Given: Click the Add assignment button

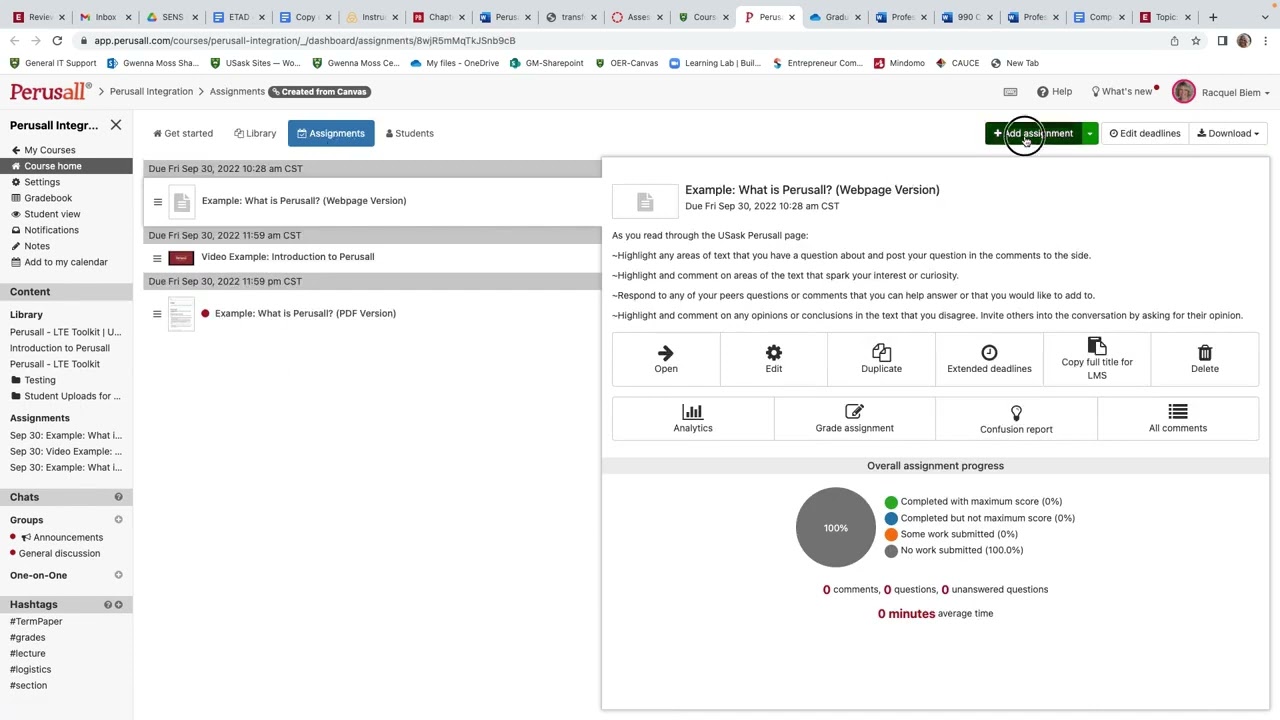Looking at the screenshot, I should [x=1033, y=133].
